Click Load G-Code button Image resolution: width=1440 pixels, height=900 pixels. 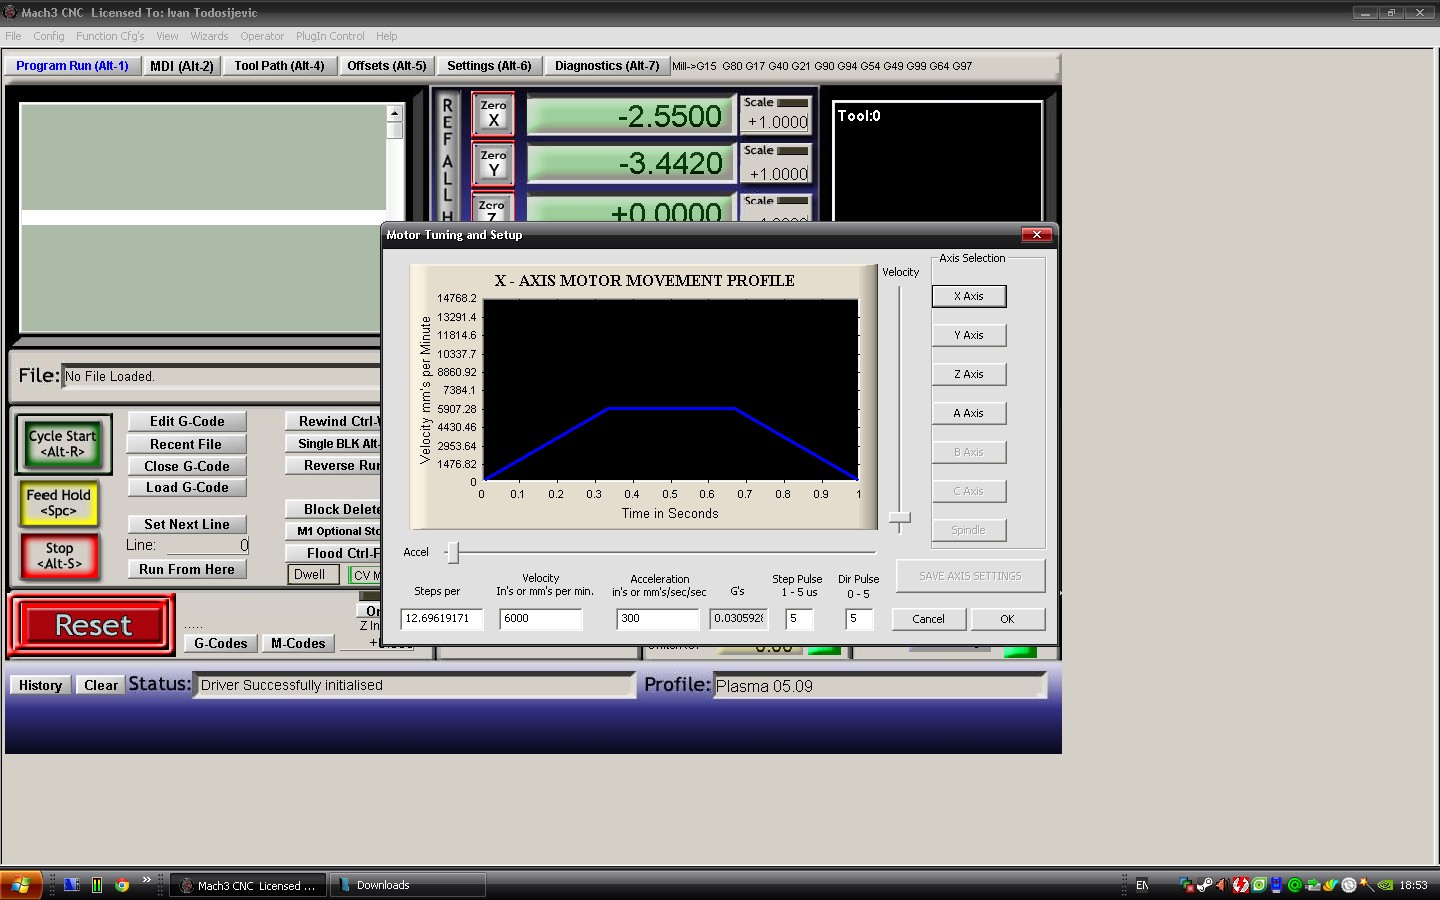coord(187,488)
